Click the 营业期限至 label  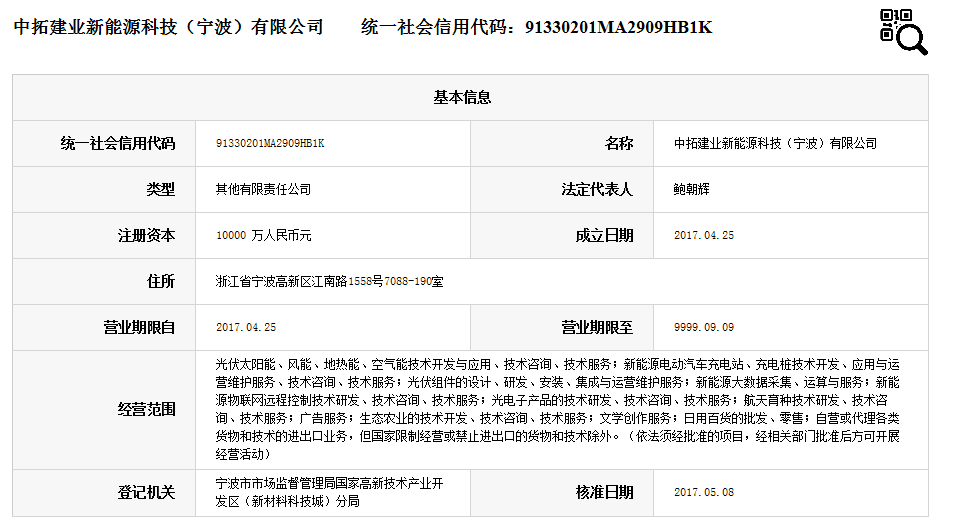(597, 328)
